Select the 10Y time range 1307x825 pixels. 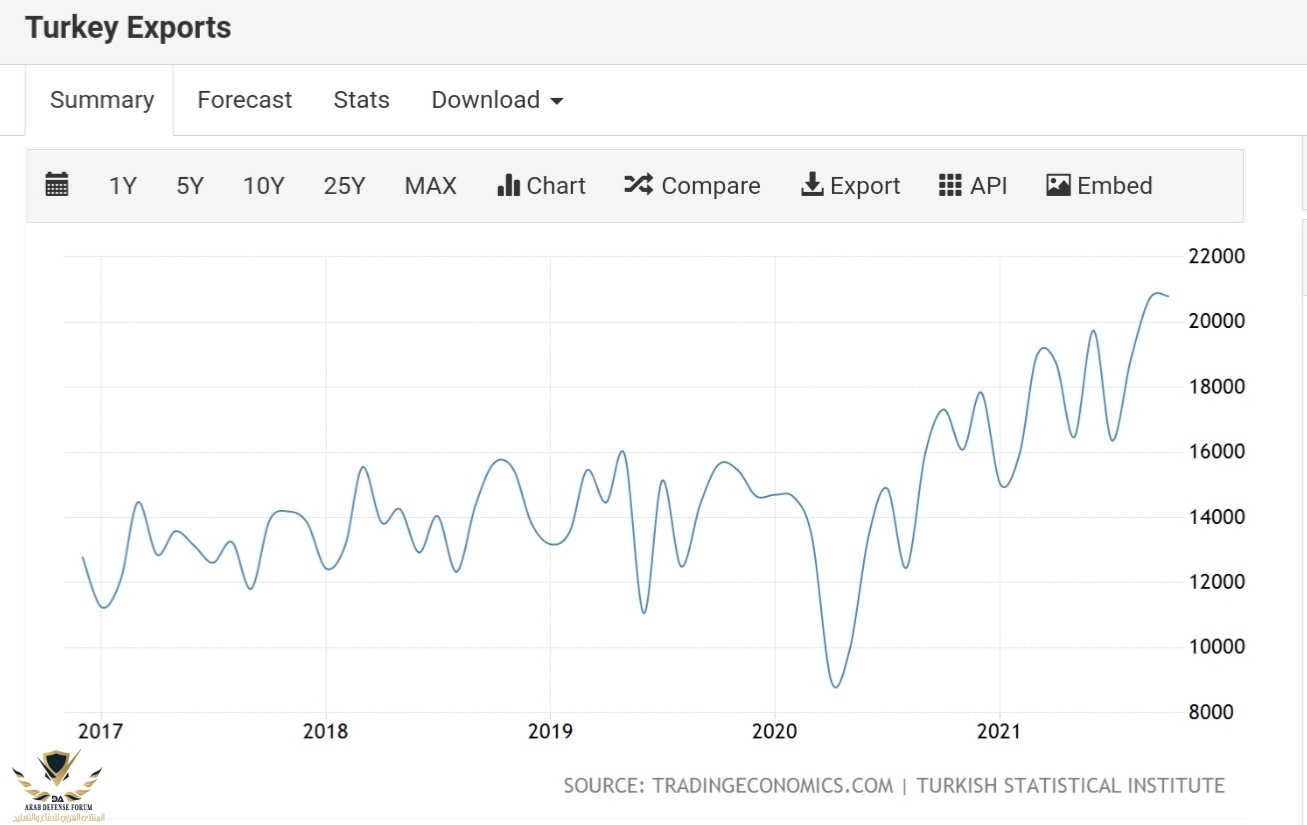coord(263,186)
